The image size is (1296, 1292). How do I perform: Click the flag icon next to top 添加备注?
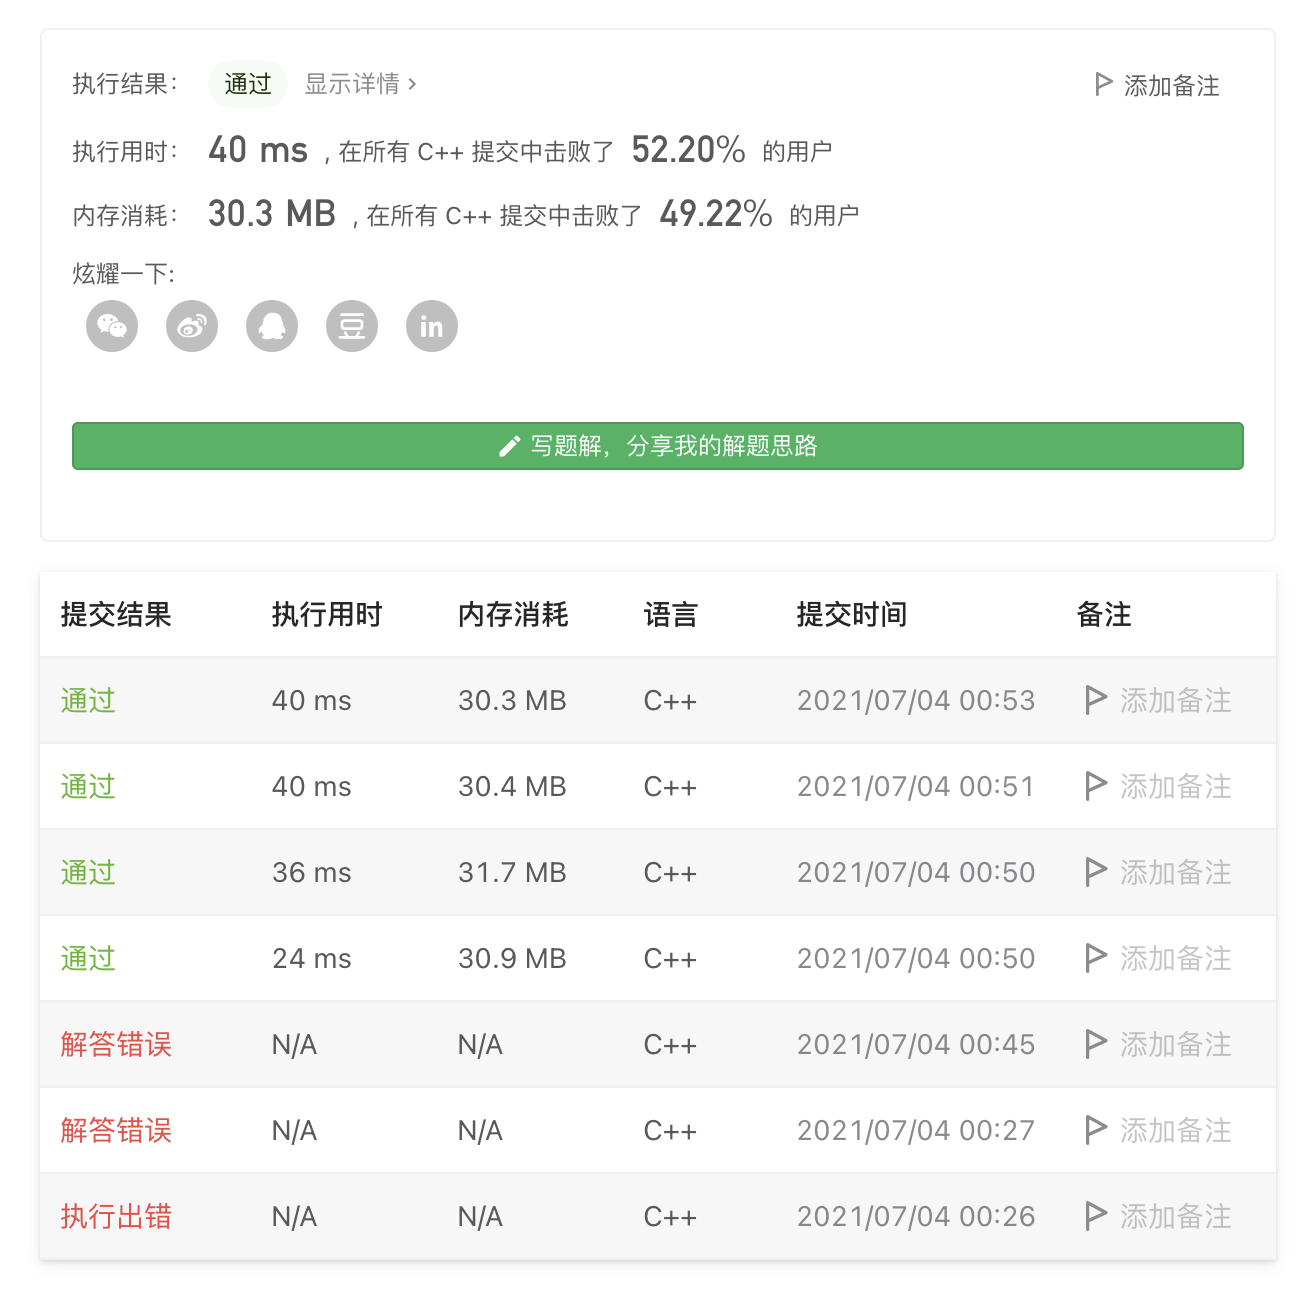coord(1103,84)
